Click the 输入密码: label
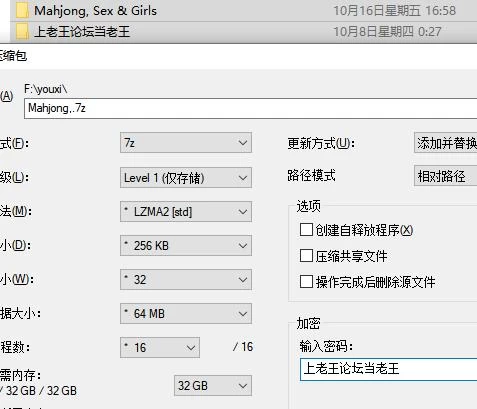 (x=326, y=346)
